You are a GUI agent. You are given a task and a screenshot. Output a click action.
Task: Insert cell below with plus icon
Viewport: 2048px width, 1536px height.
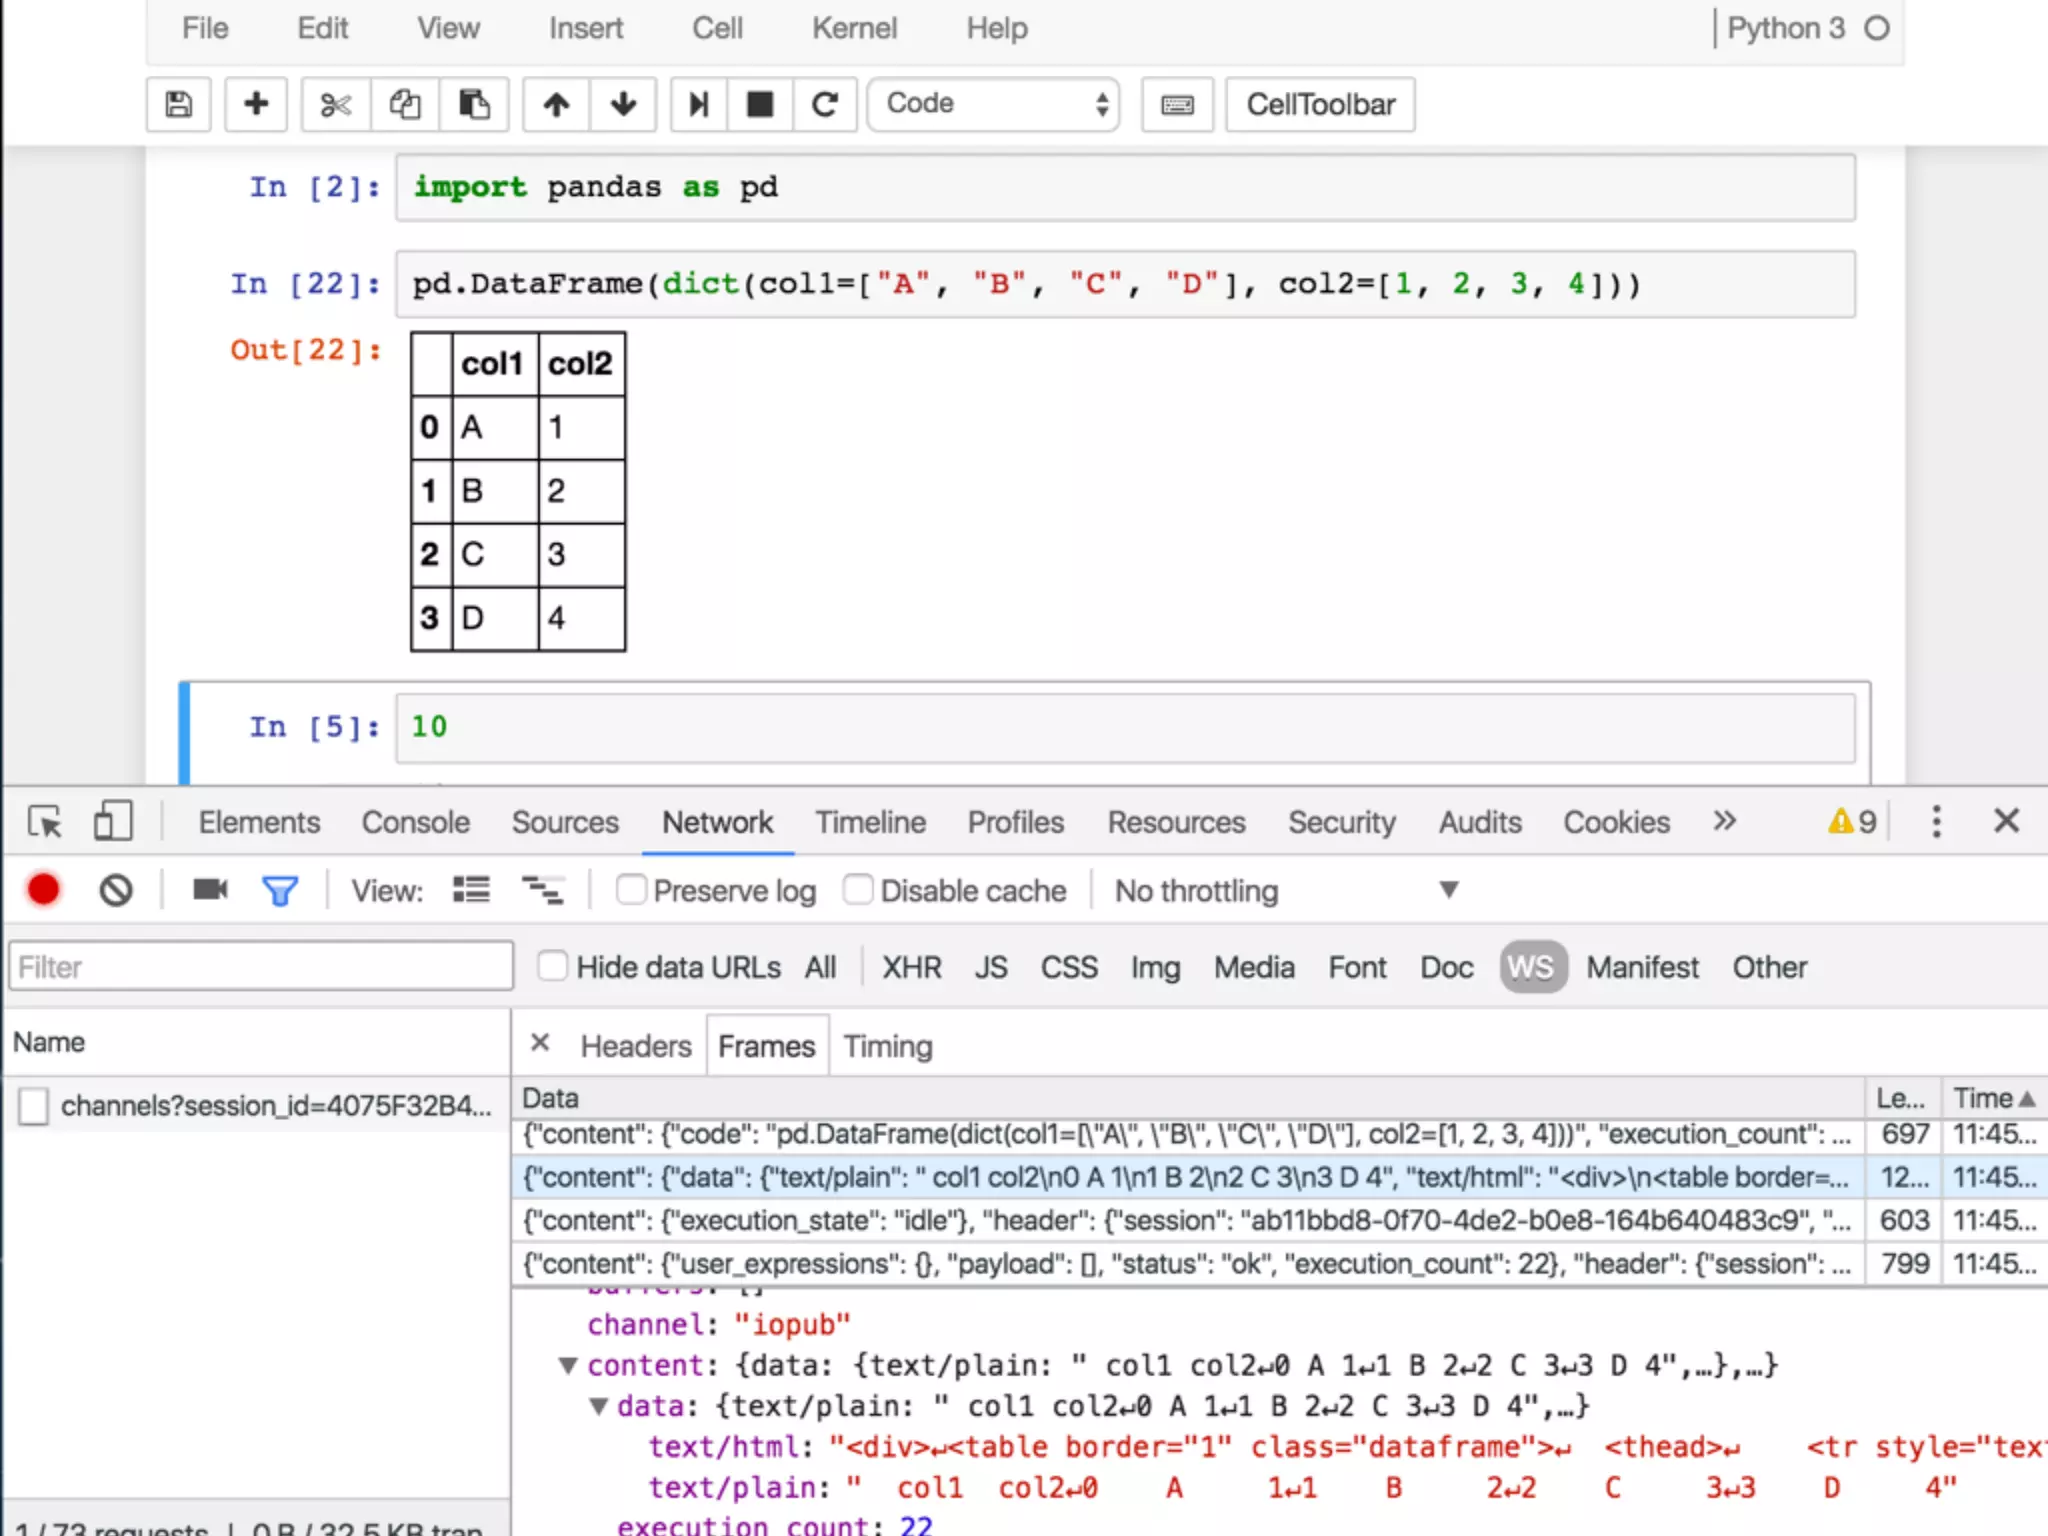click(x=256, y=104)
